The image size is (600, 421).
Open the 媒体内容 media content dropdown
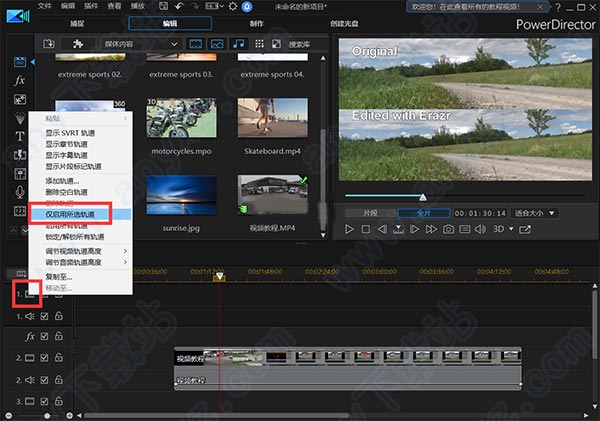pyautogui.click(x=140, y=44)
